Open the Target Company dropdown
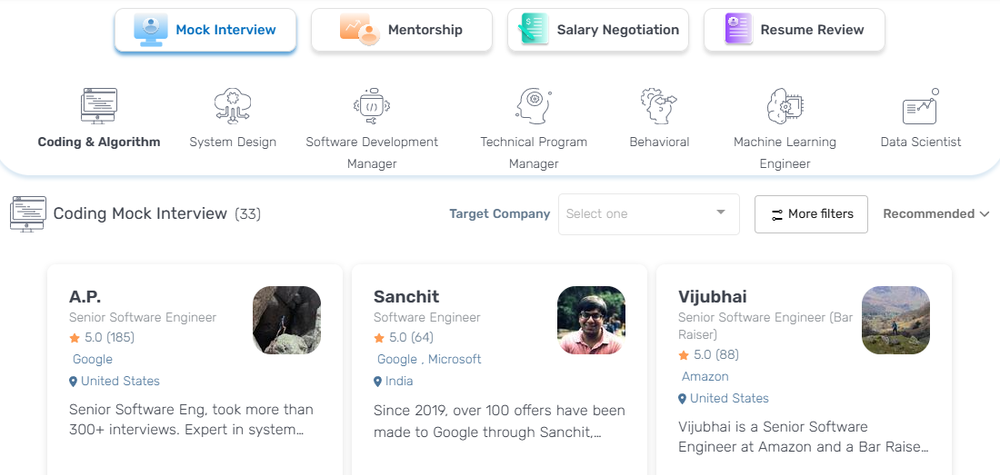This screenshot has width=1000, height=475. pyautogui.click(x=649, y=214)
